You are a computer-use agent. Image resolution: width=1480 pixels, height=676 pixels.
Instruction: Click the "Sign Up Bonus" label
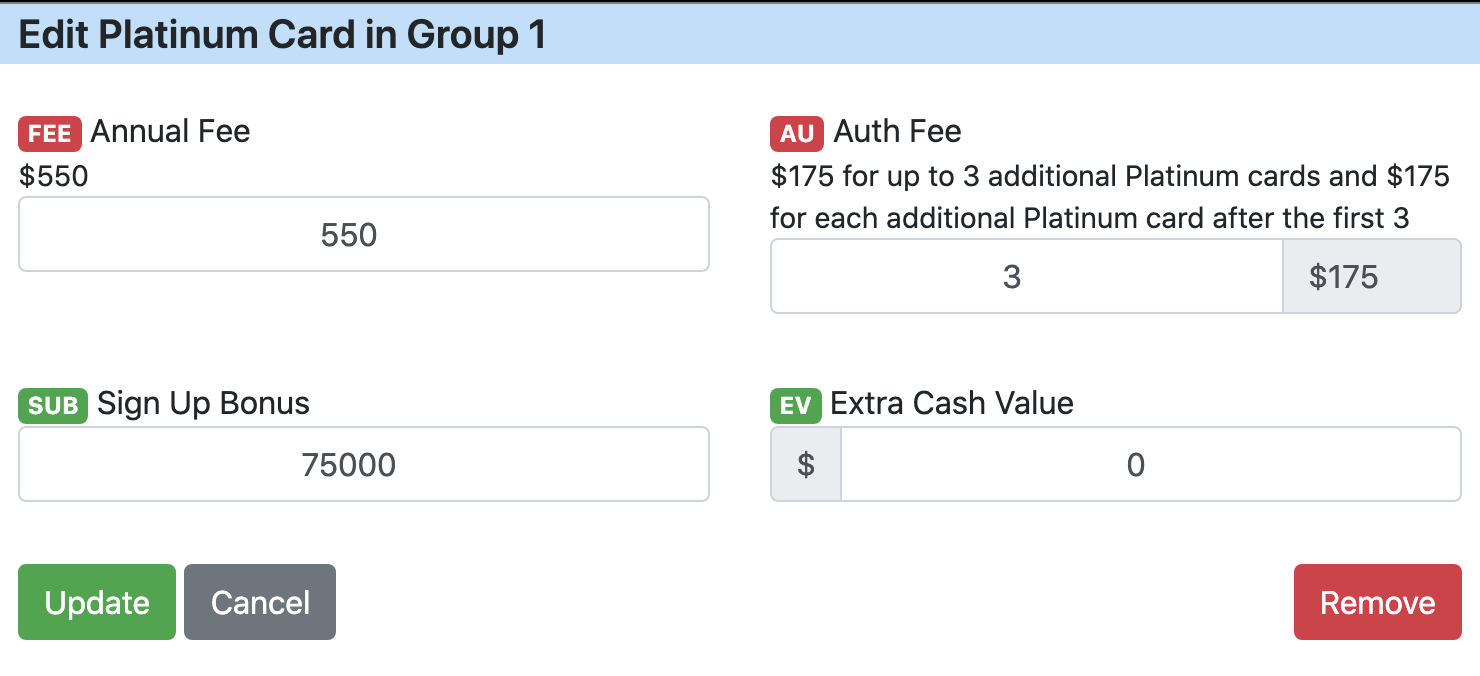point(204,403)
